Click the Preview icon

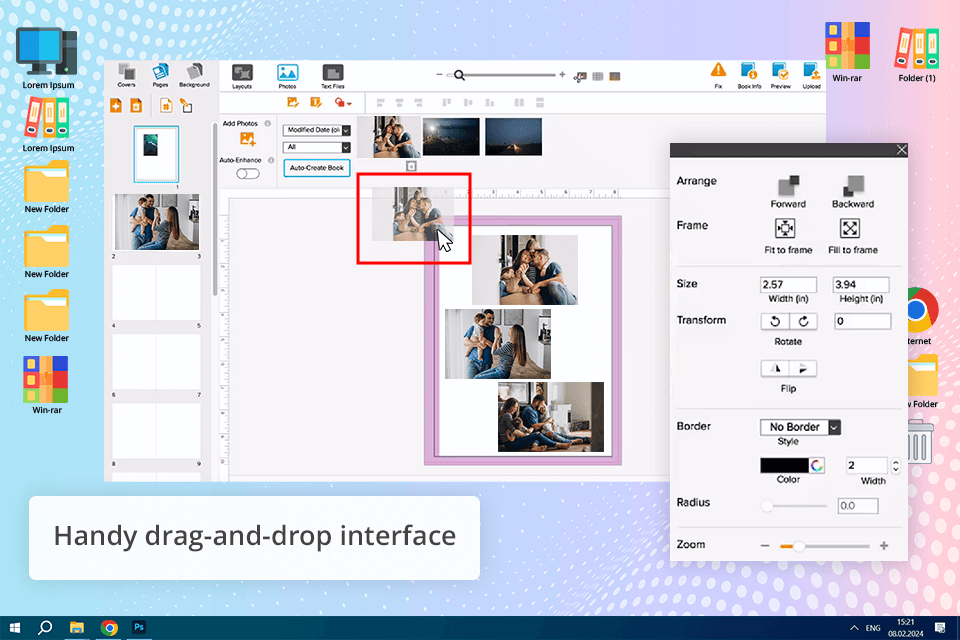coord(781,72)
